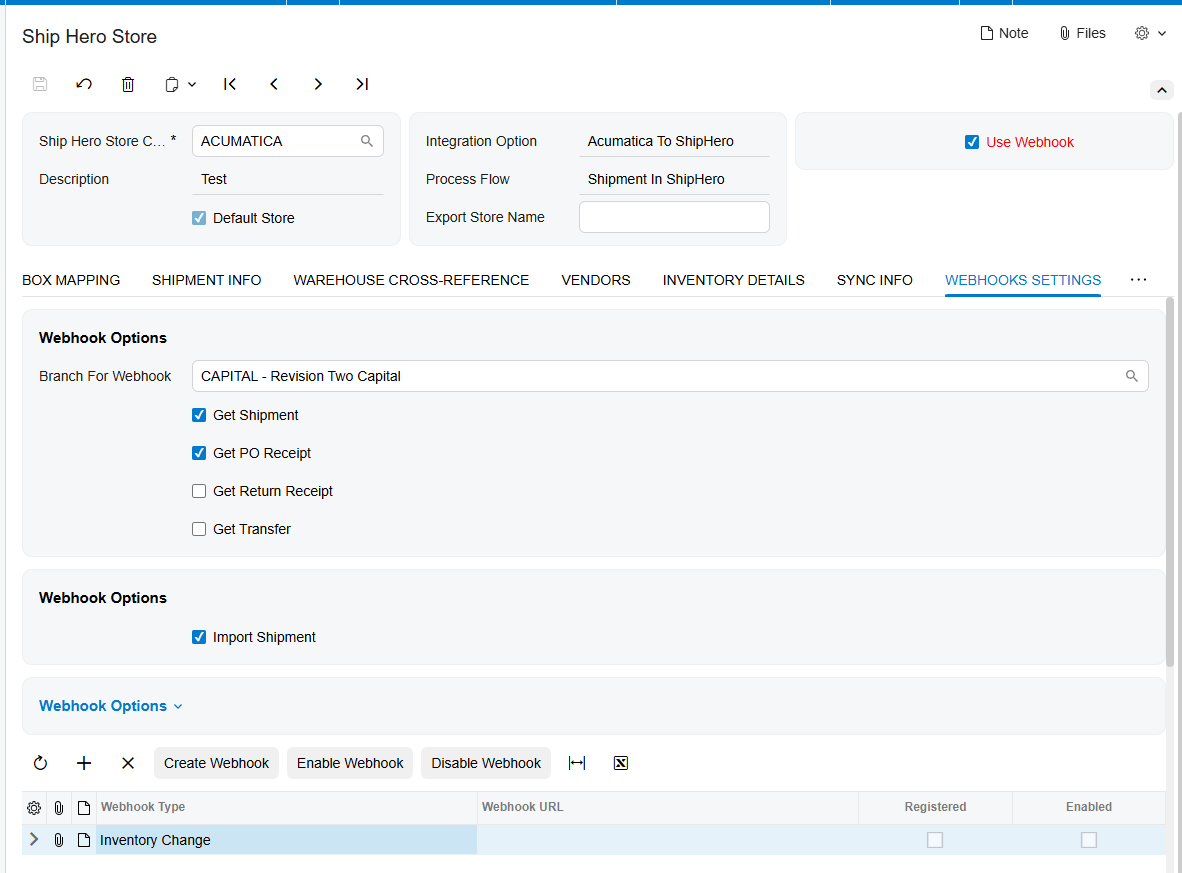Click the vertical scrollbar of the tab area
The height and width of the screenshot is (873, 1182).
point(1170,482)
